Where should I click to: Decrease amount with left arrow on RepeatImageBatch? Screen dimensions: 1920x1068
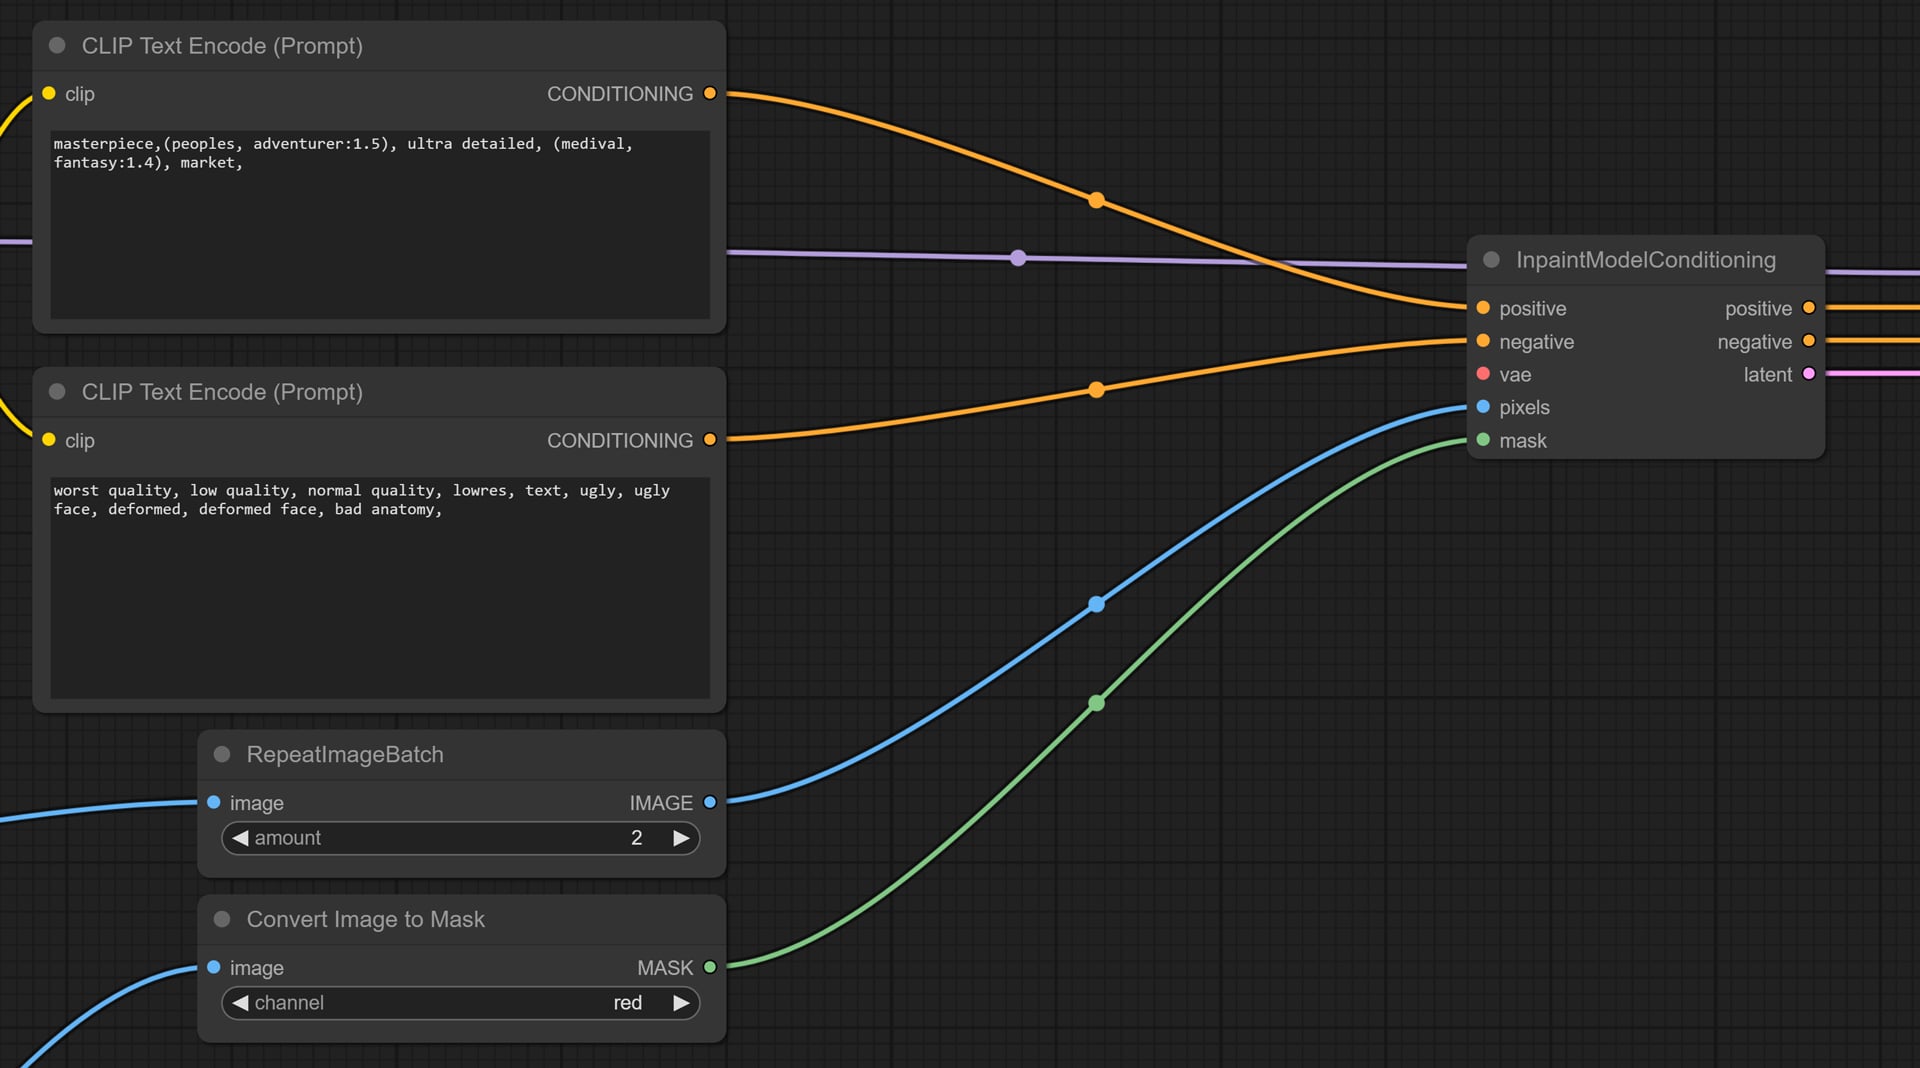tap(240, 838)
